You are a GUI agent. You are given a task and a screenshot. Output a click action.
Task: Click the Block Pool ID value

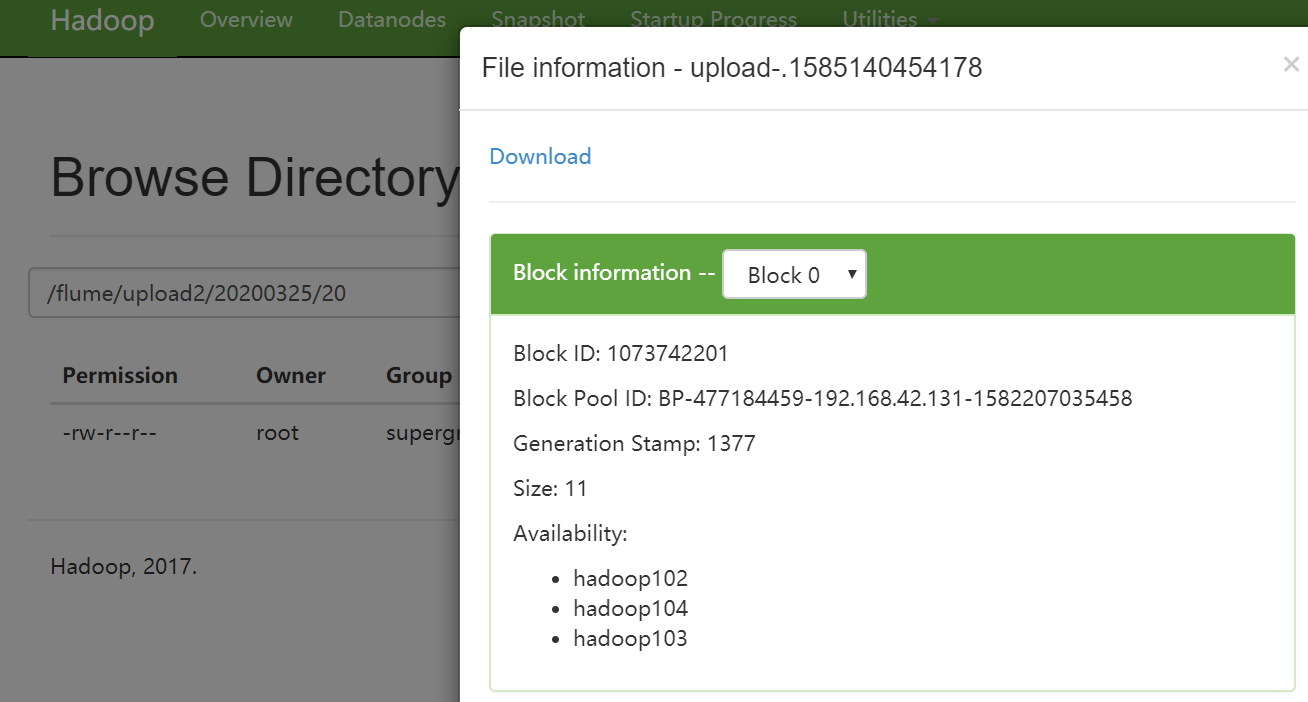click(895, 398)
